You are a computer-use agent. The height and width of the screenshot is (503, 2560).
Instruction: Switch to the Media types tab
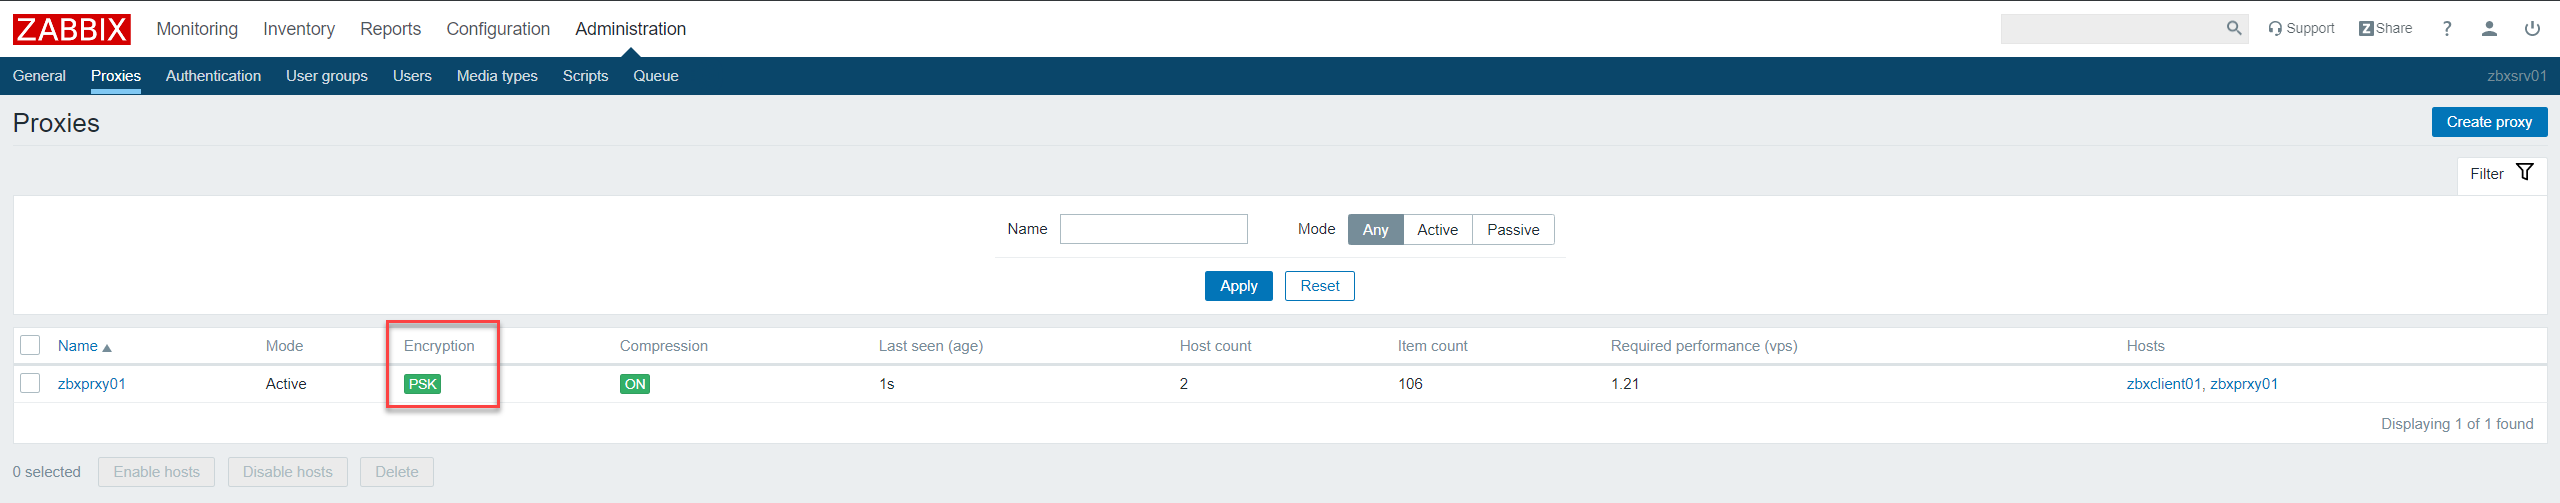(x=497, y=76)
